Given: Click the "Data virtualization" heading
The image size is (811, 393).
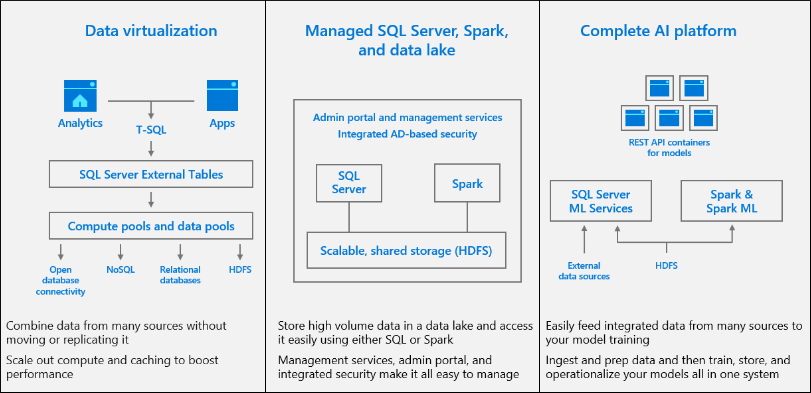Looking at the screenshot, I should [x=151, y=31].
